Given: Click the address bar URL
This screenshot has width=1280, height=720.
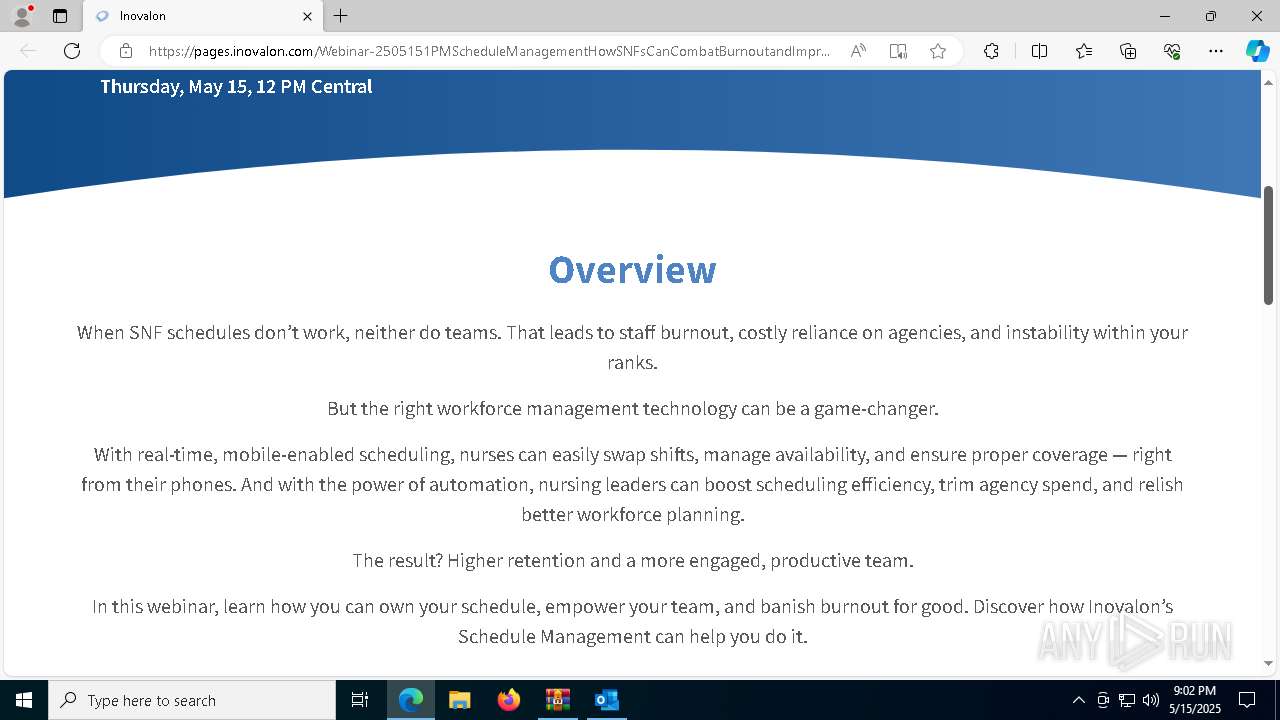Looking at the screenshot, I should (x=489, y=51).
